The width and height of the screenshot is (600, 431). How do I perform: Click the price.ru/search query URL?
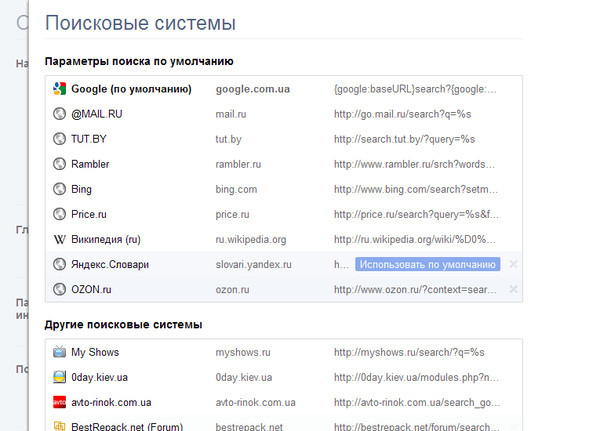tap(416, 214)
